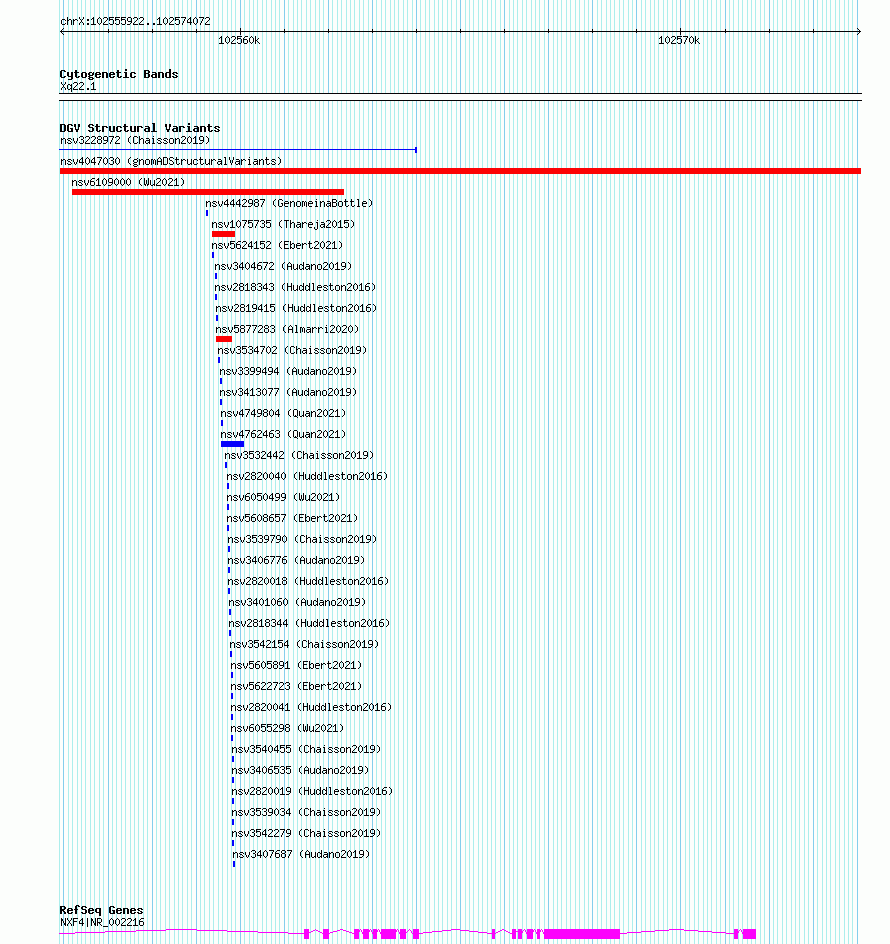Click nsv3407687 (Audano2019) entry
890x944 pixels.
(302, 854)
